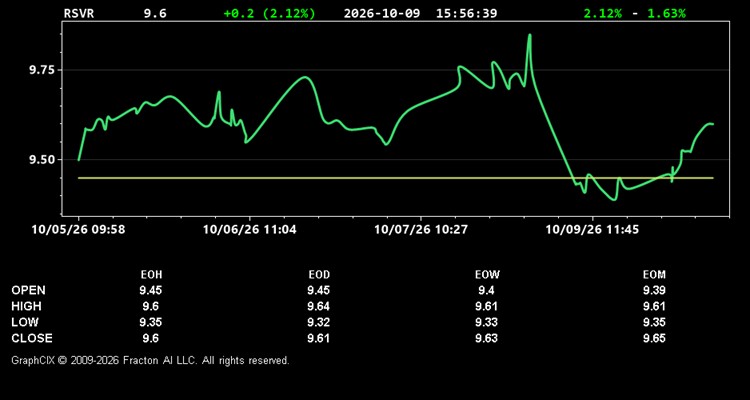750x400 pixels.
Task: Click last price 9.6 beside RSVR
Action: click(155, 13)
